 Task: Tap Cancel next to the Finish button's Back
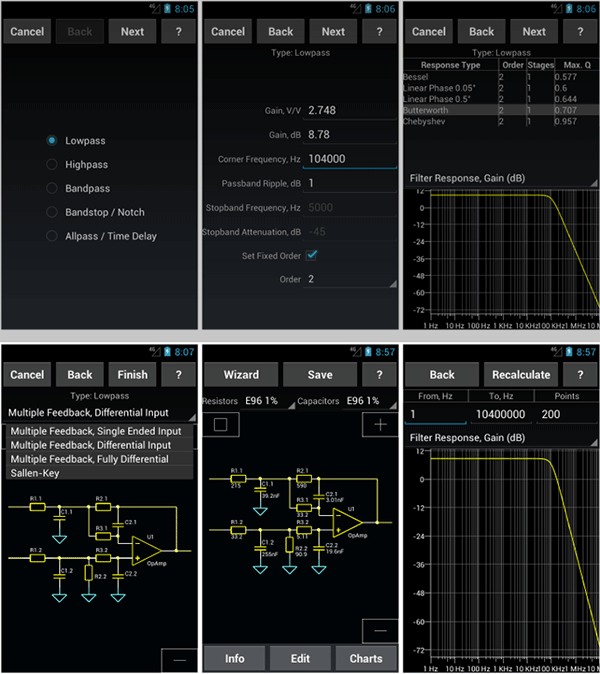27,374
